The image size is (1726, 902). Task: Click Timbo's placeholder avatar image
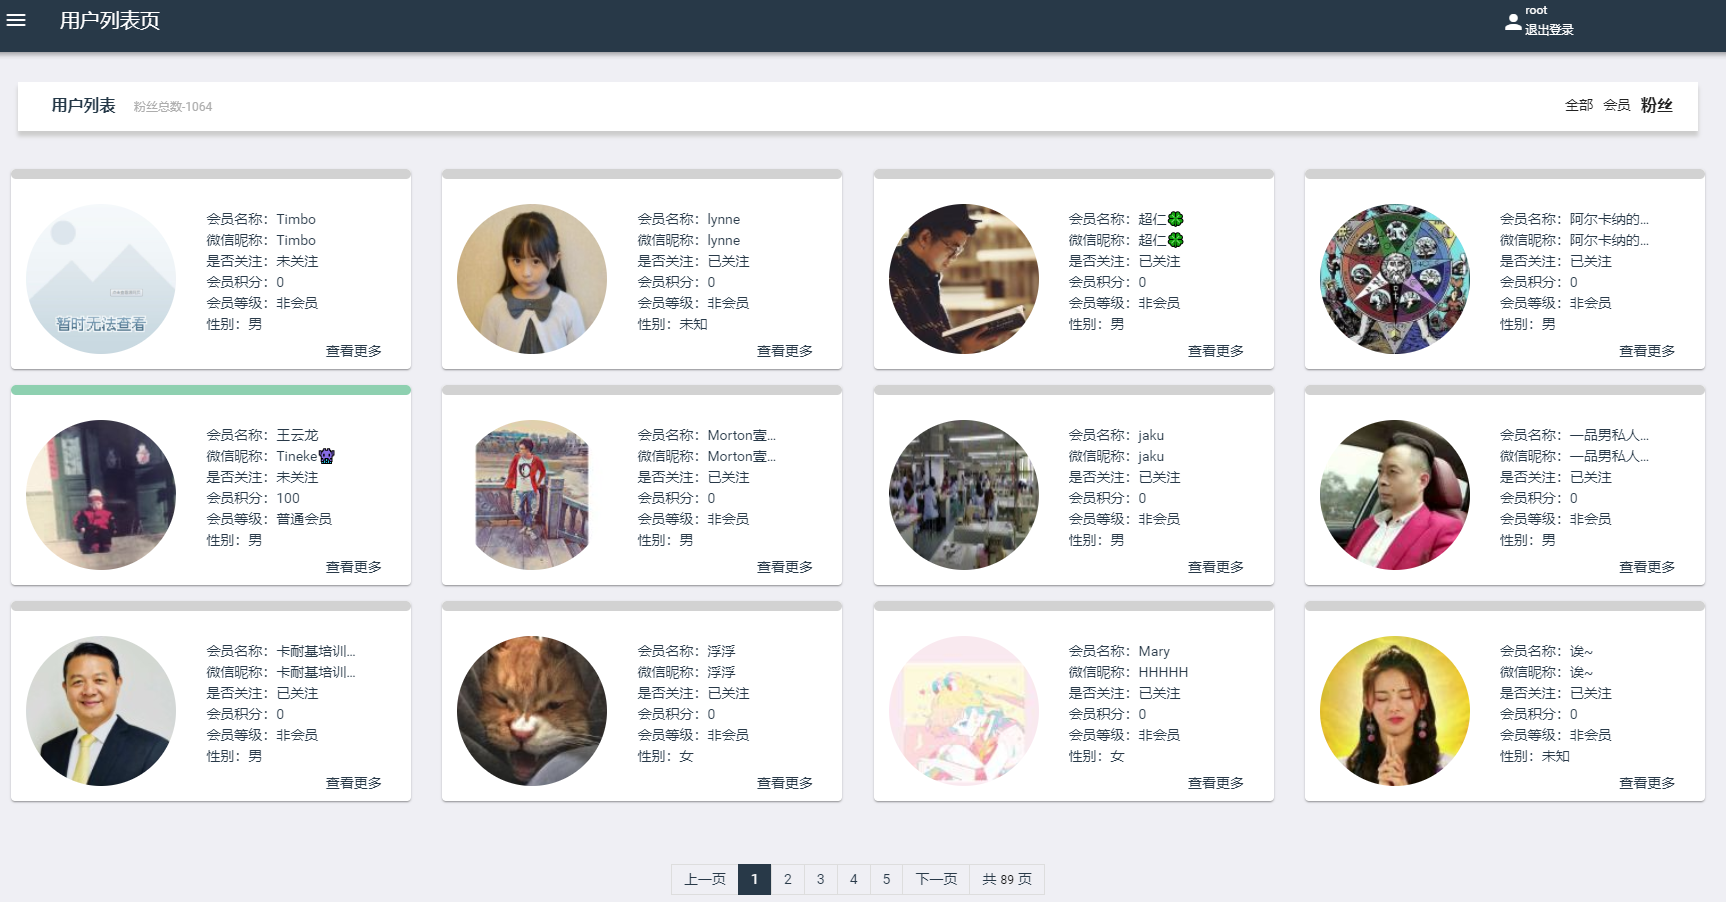[101, 279]
